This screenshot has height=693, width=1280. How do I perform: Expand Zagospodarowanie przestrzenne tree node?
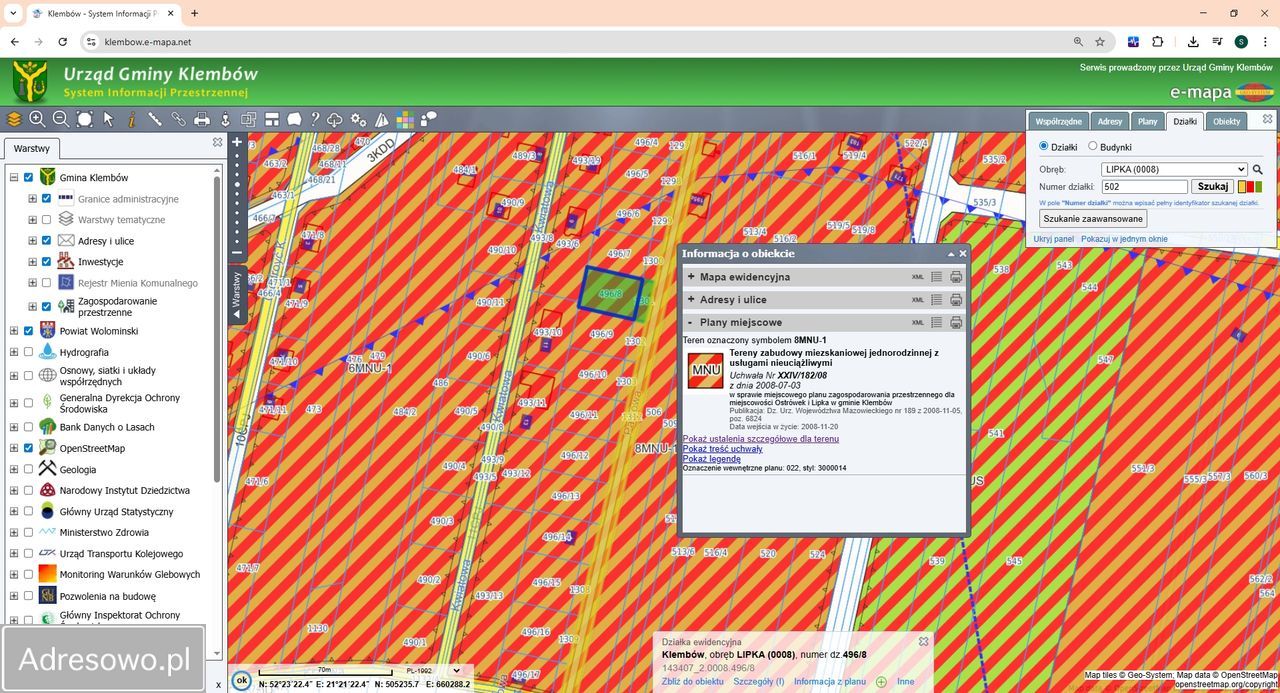coord(32,307)
